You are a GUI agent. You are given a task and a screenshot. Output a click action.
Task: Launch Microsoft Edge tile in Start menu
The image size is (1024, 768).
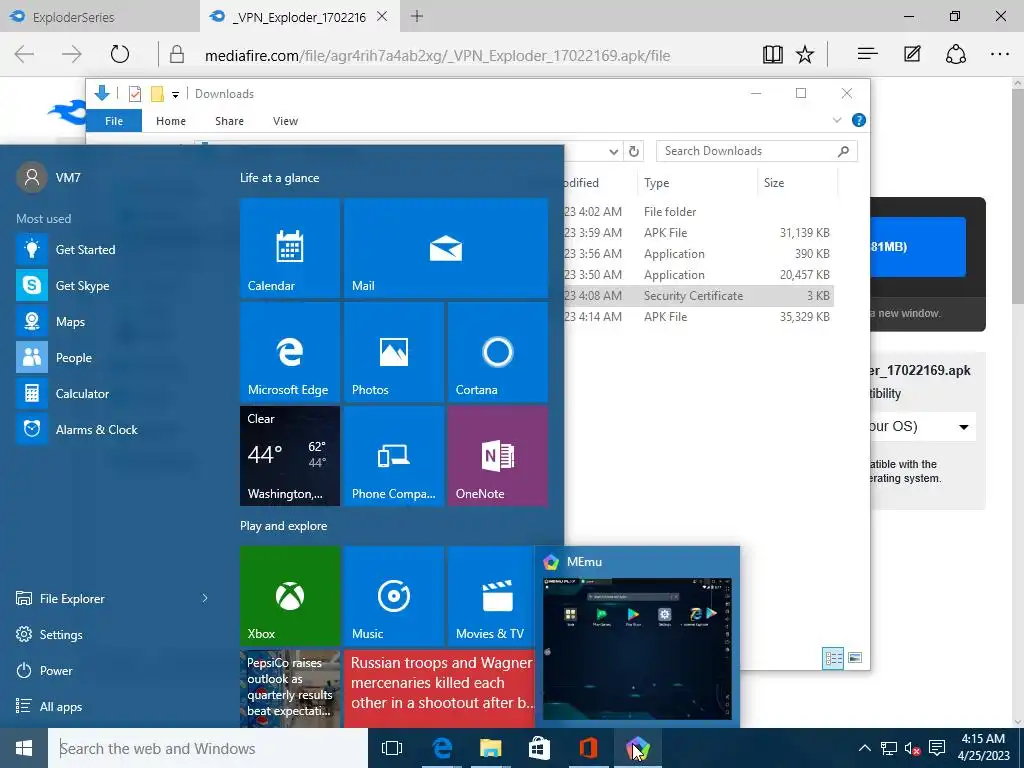click(x=290, y=352)
